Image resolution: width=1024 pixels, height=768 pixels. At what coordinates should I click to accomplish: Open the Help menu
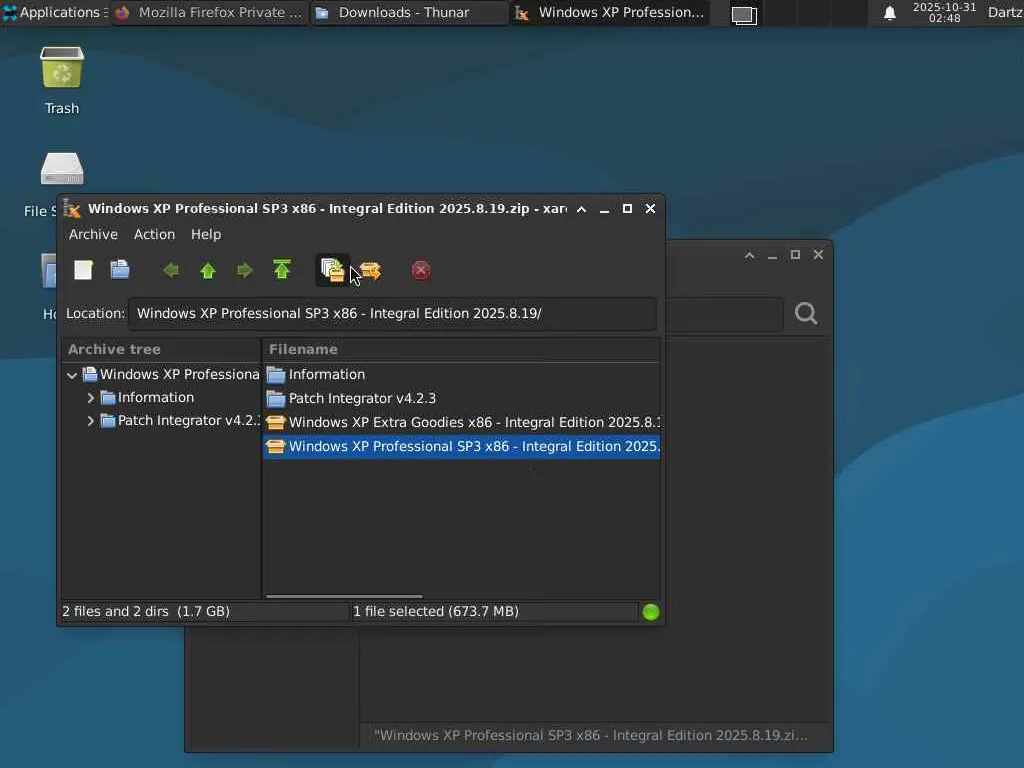[206, 234]
